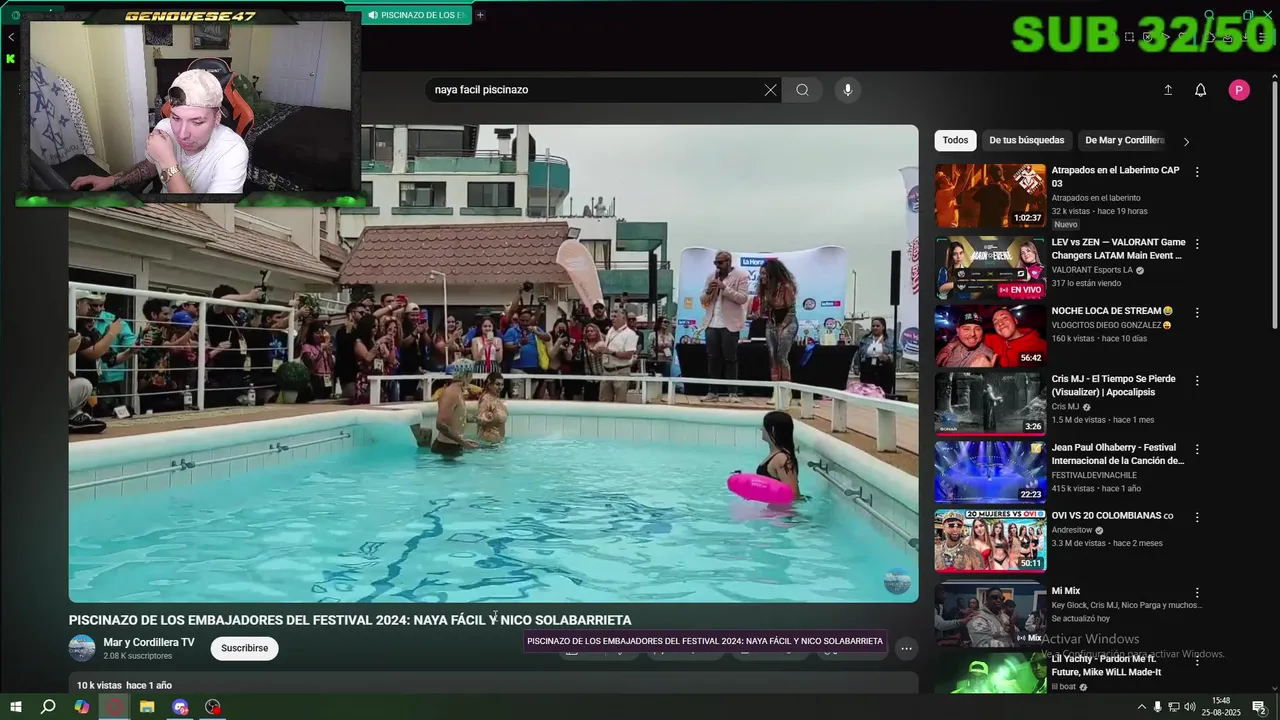The width and height of the screenshot is (1280, 720).
Task: Open Lil Yachty Pardon Me video
Action: click(990, 673)
